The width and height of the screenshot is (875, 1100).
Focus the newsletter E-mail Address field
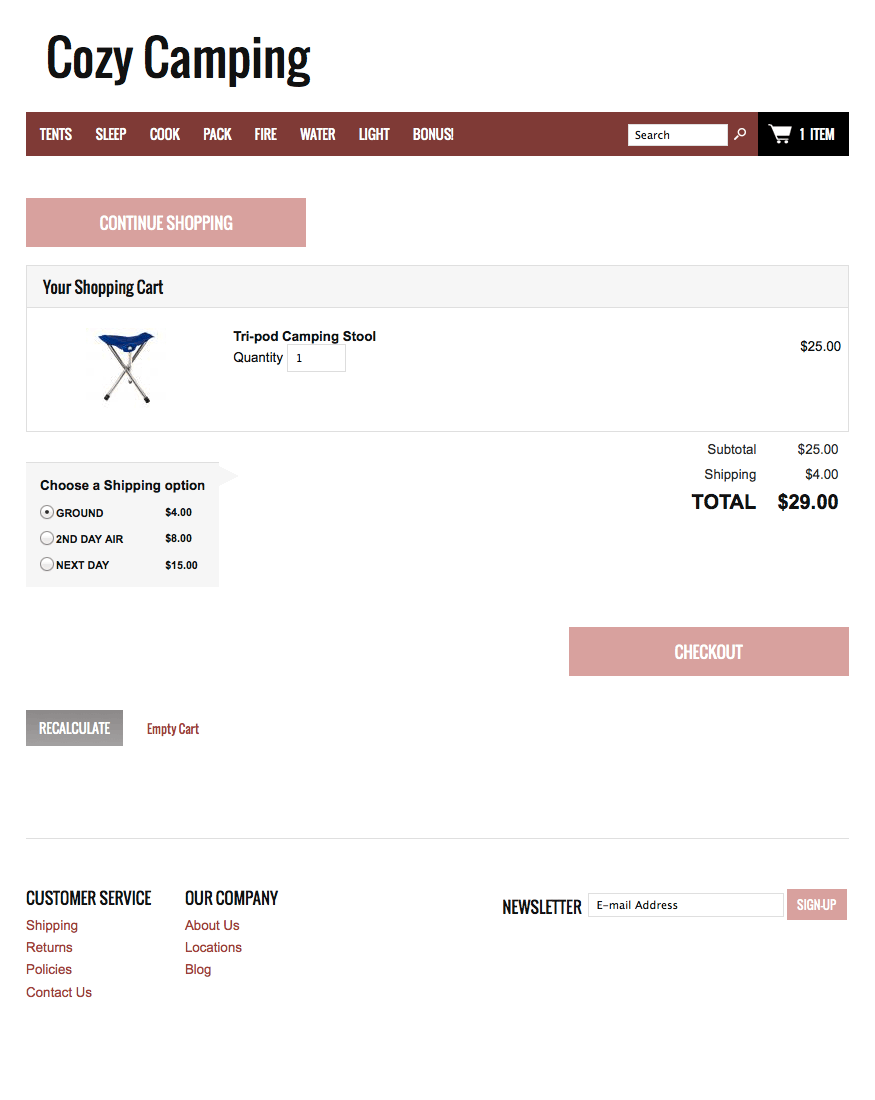685,905
